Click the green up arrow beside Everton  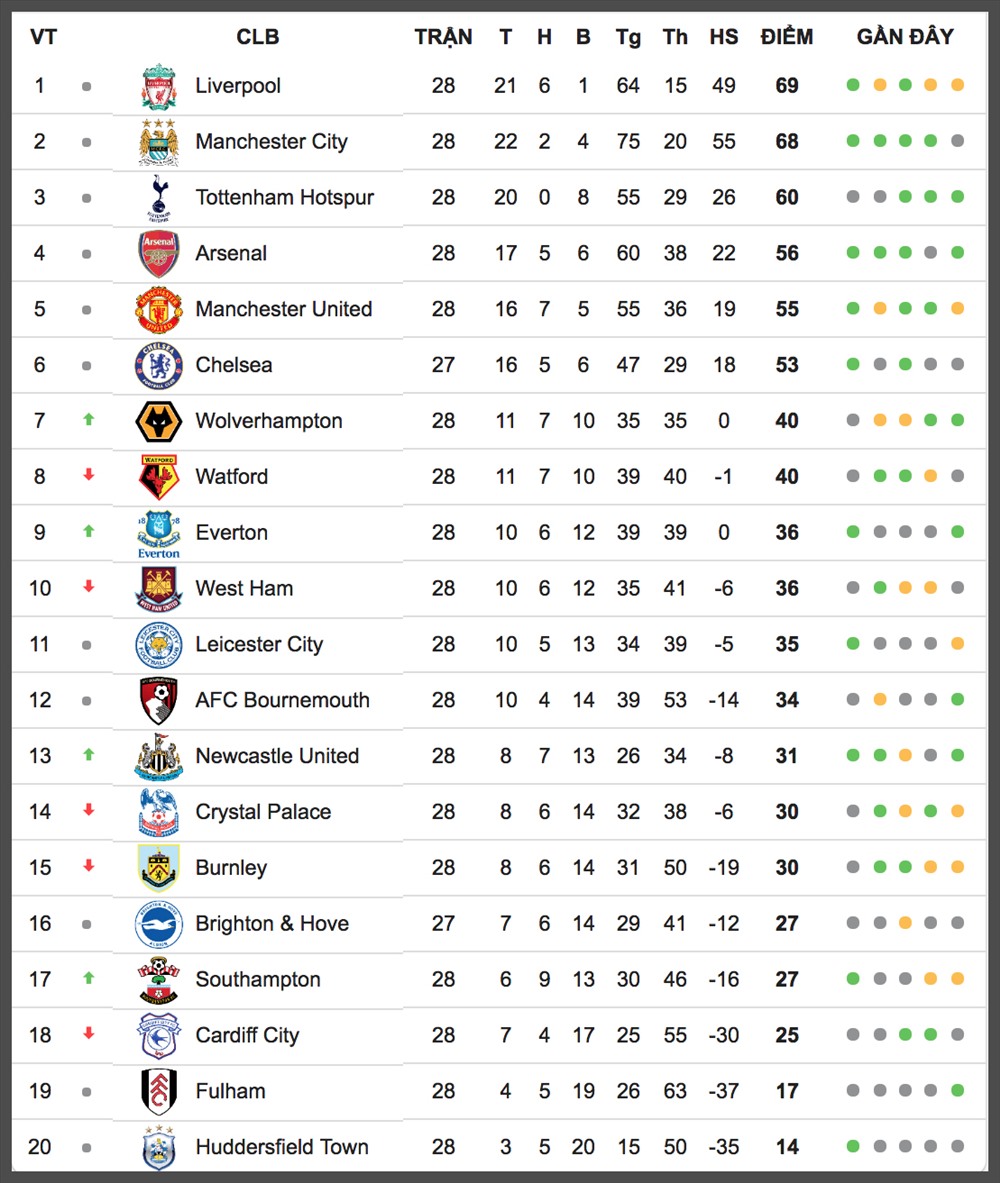pyautogui.click(x=88, y=531)
